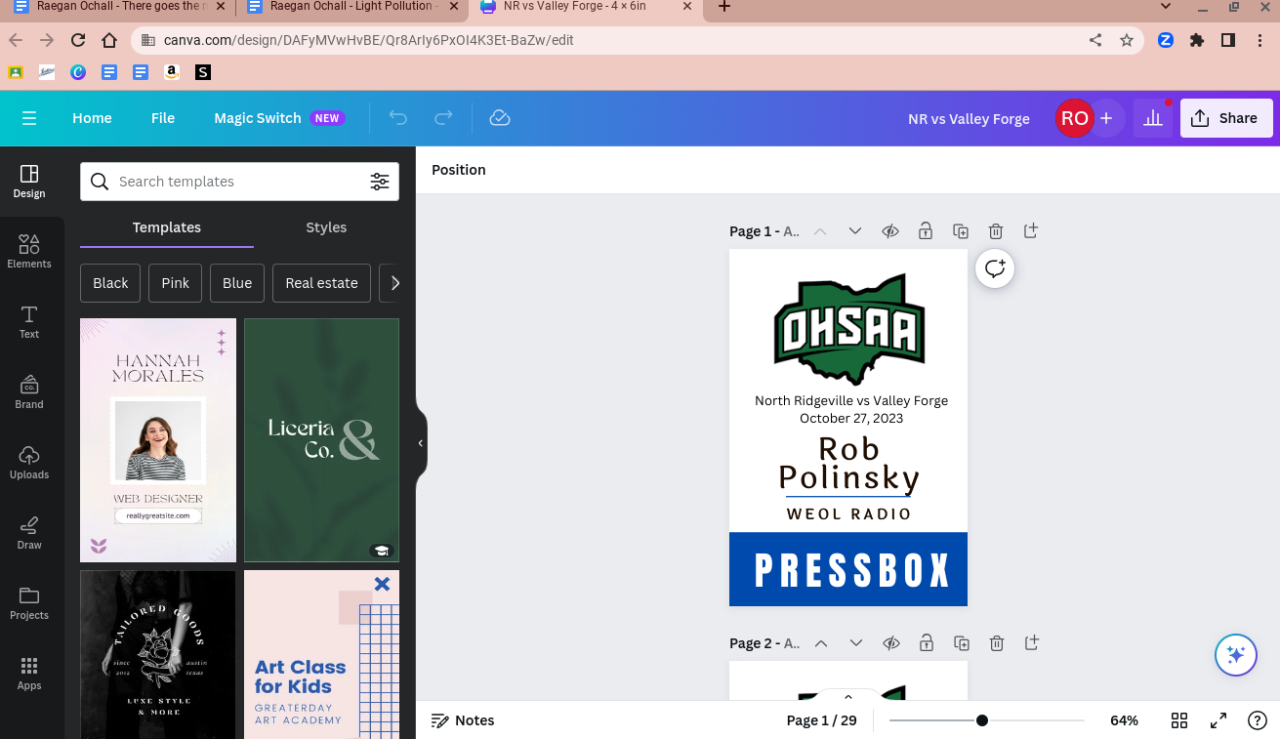
Task: Open the 64% zoom level menu
Action: (1124, 720)
